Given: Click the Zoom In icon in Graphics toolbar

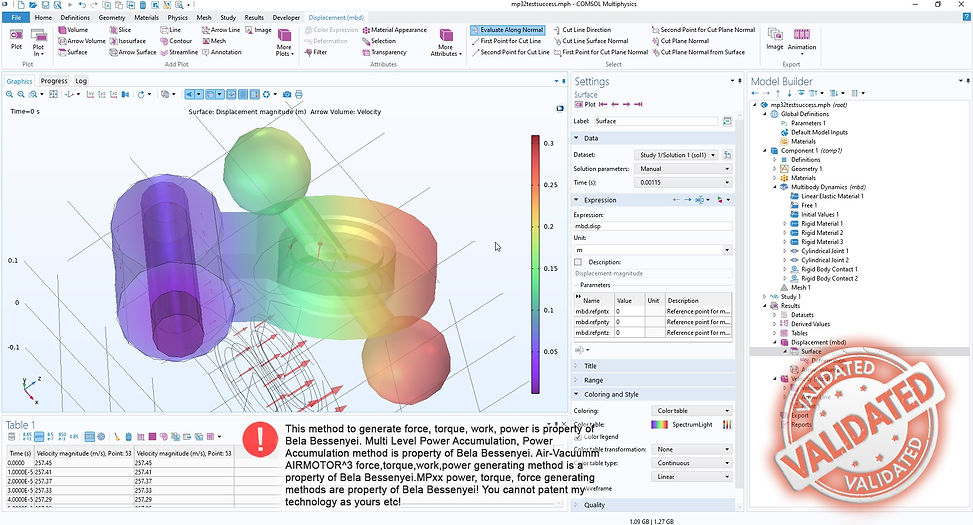Looking at the screenshot, I should tap(9, 94).
